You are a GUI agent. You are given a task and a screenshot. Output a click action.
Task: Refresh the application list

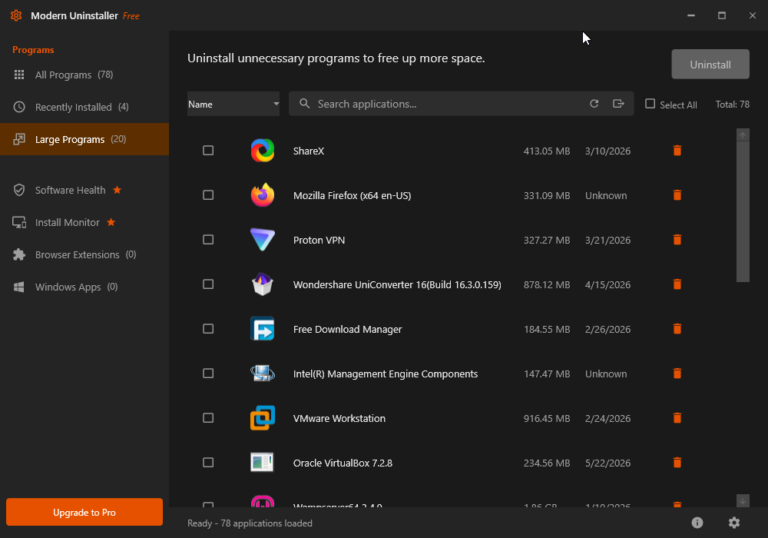594,104
